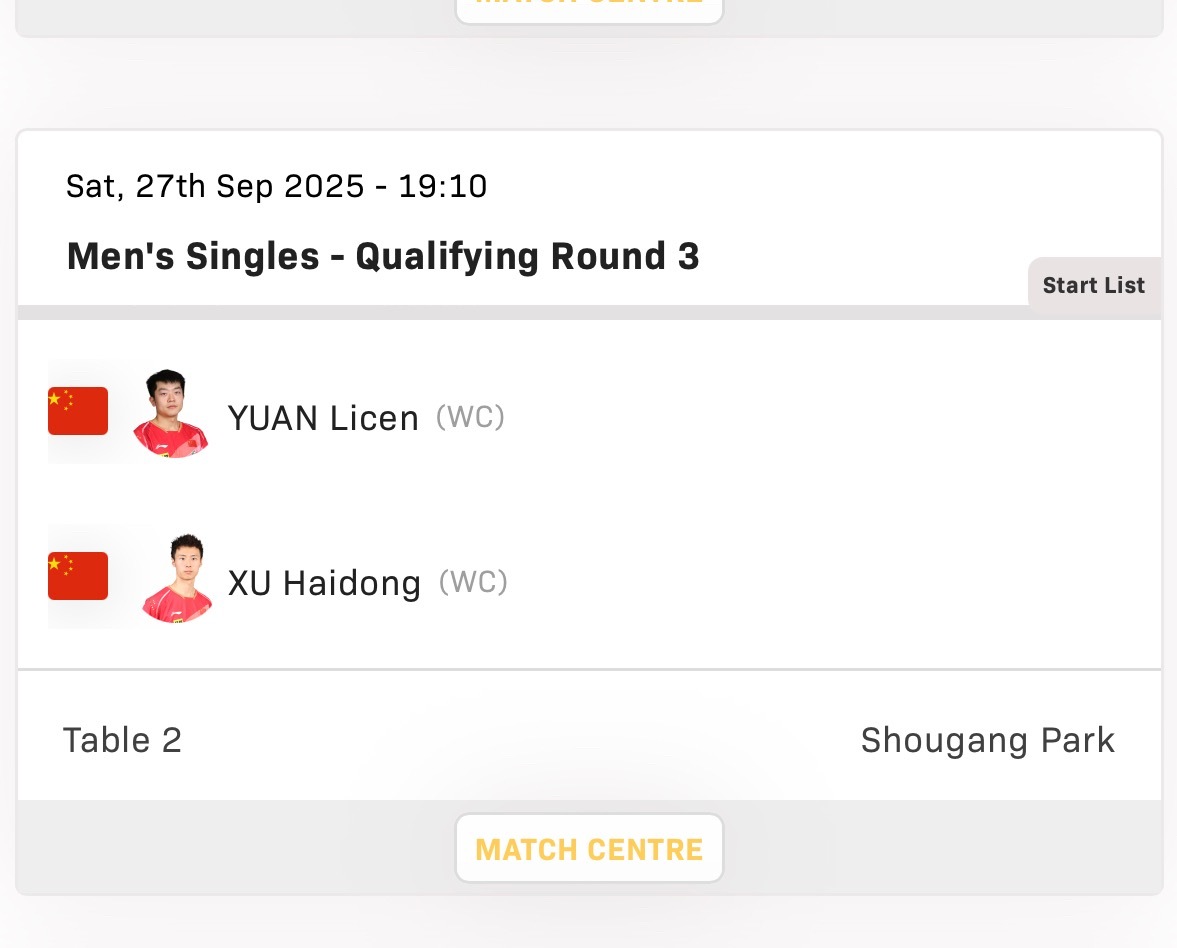Click China flag beside YUAN Licen

click(x=78, y=411)
